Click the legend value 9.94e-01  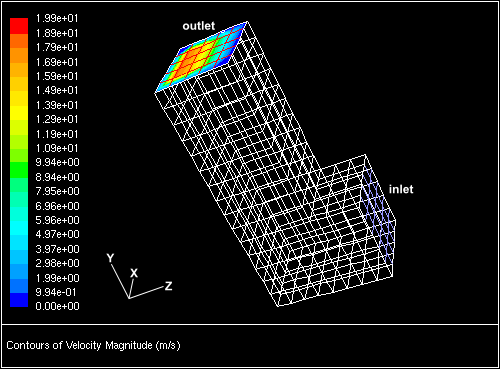pyautogui.click(x=56, y=292)
